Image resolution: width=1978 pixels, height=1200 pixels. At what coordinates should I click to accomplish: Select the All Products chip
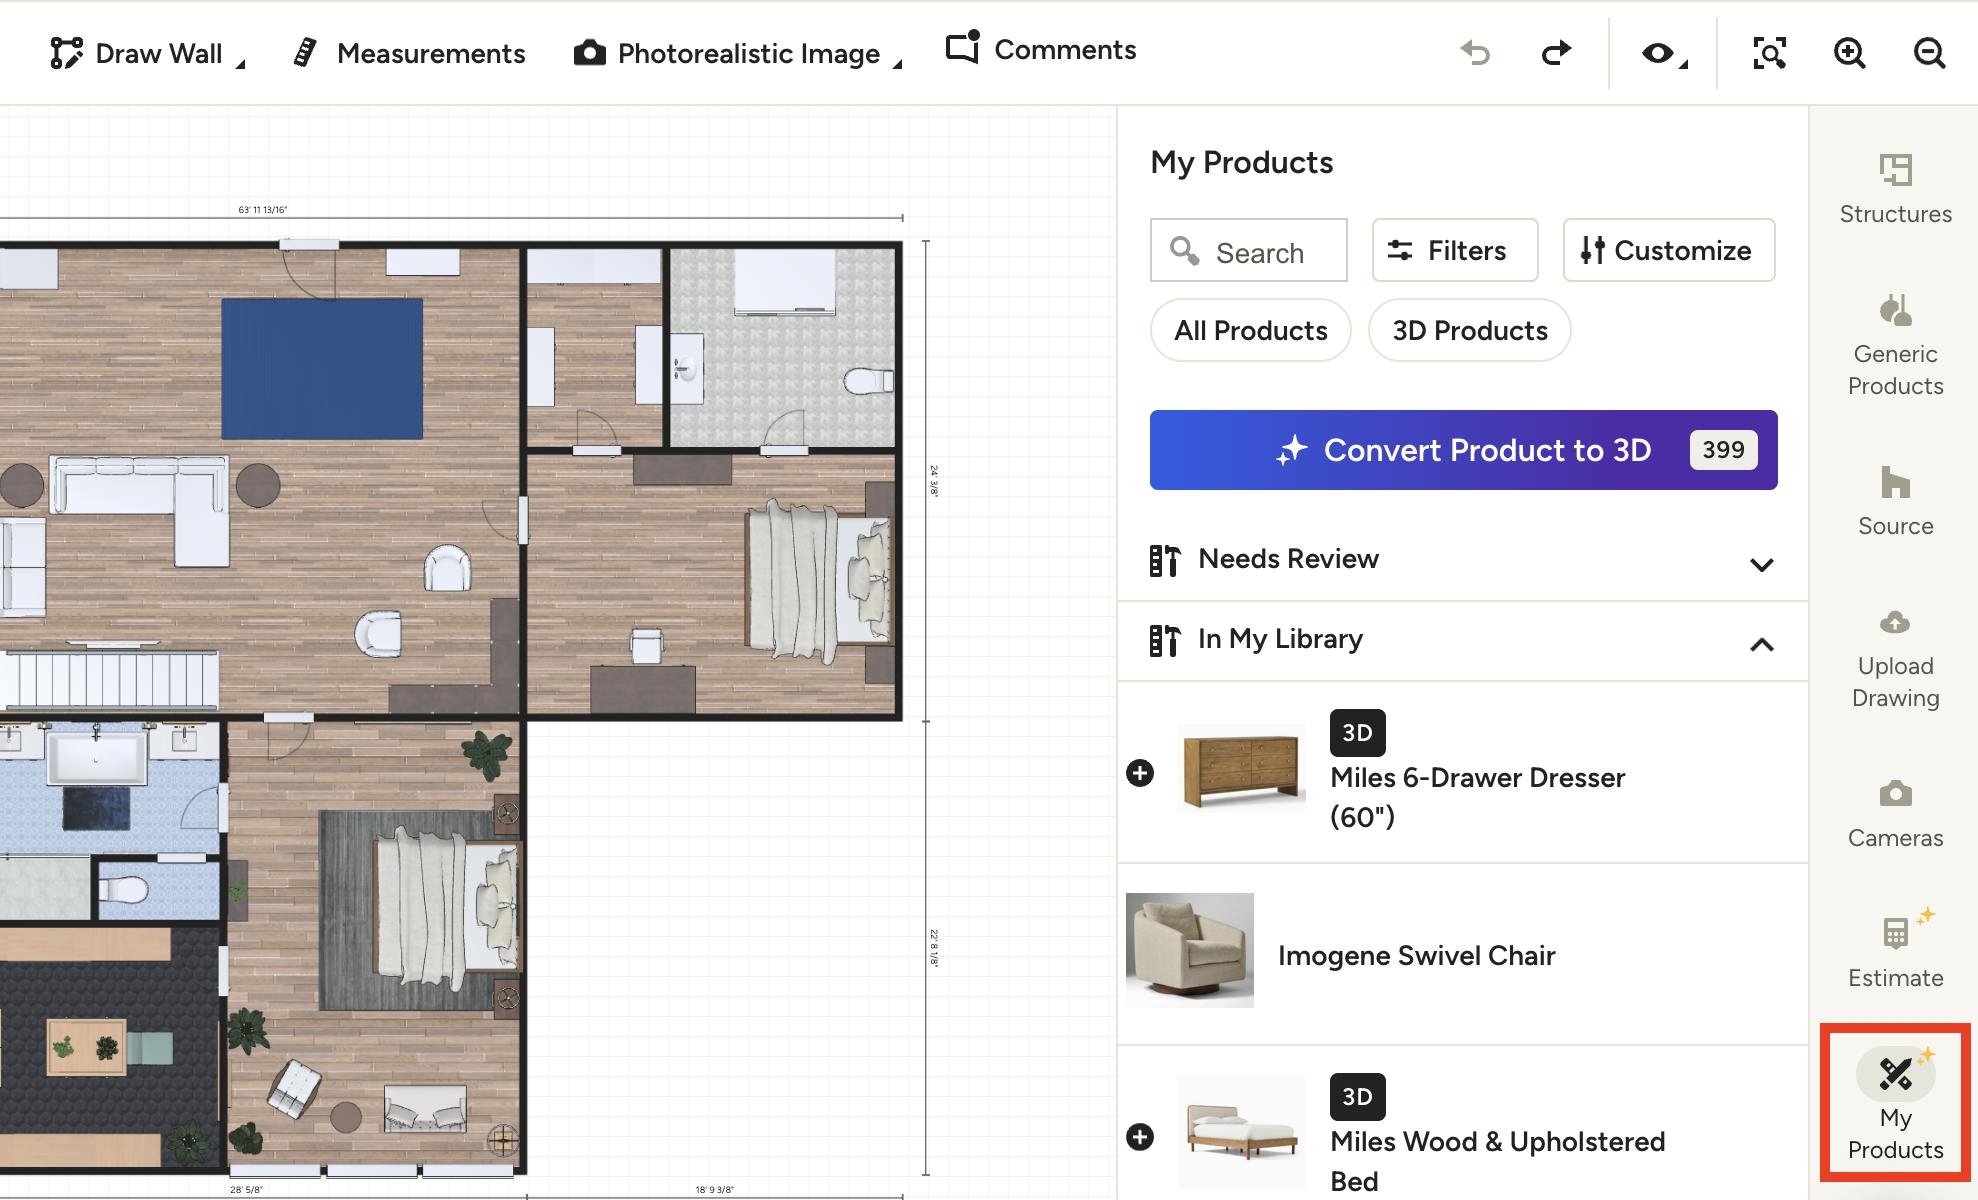point(1250,331)
